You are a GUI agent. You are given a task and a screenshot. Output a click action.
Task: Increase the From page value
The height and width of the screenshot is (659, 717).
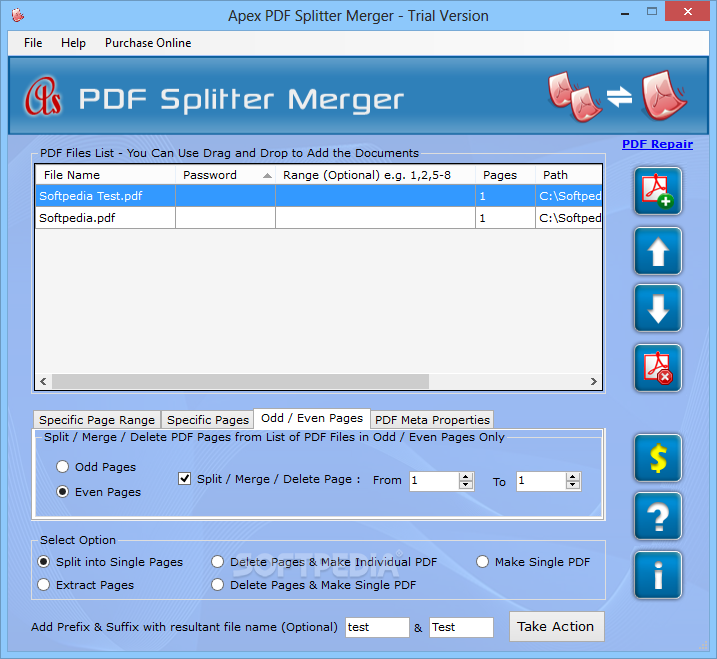tap(466, 477)
